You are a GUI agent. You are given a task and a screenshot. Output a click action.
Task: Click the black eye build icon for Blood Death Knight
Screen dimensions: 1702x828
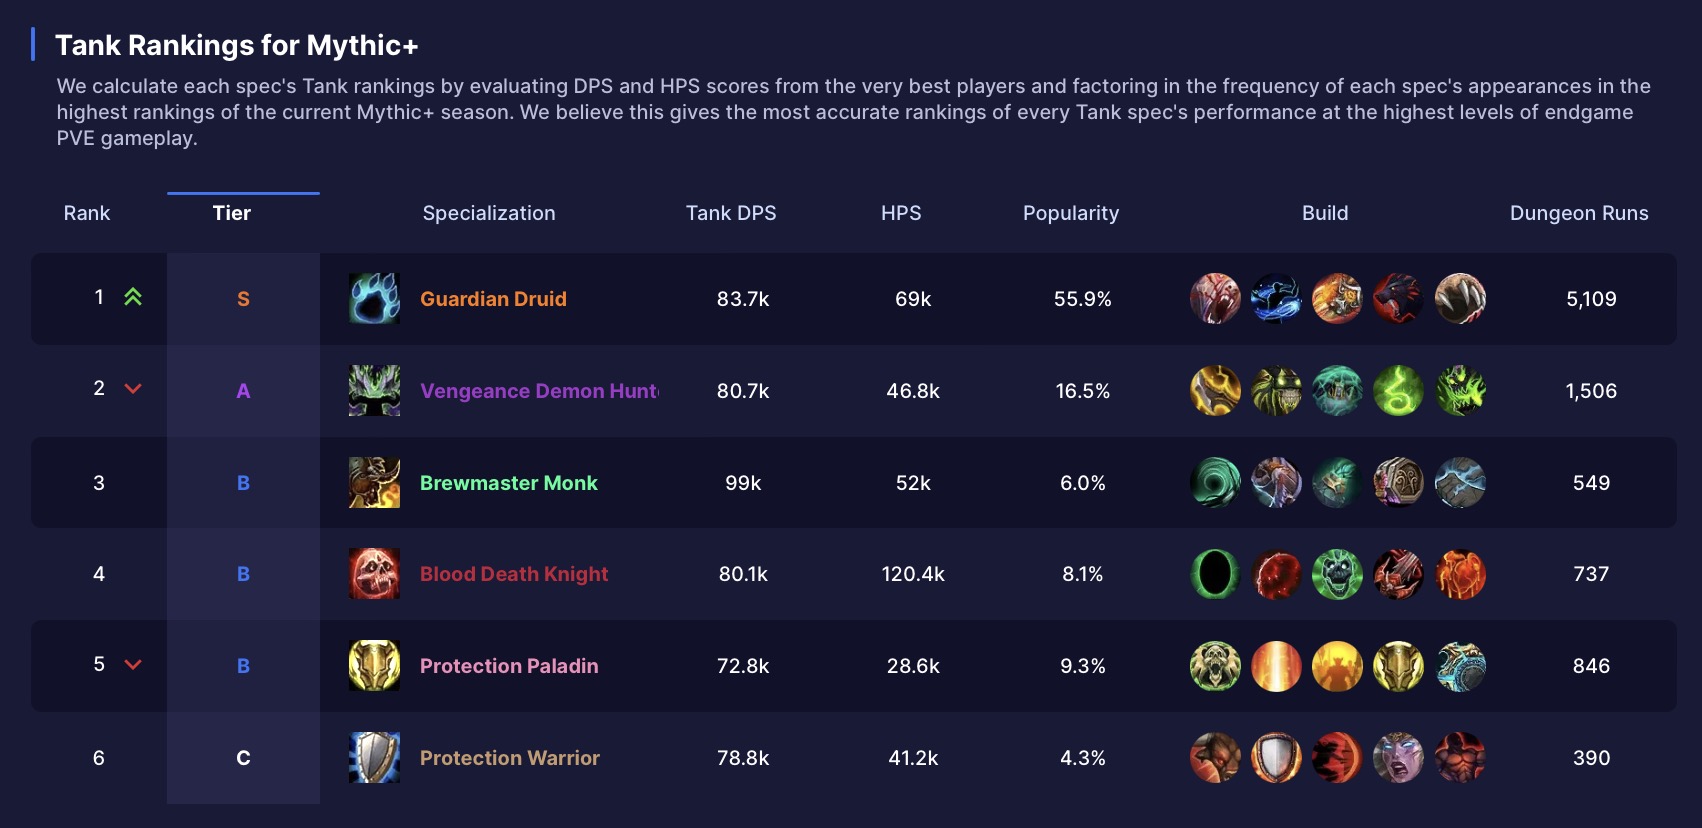[1215, 574]
